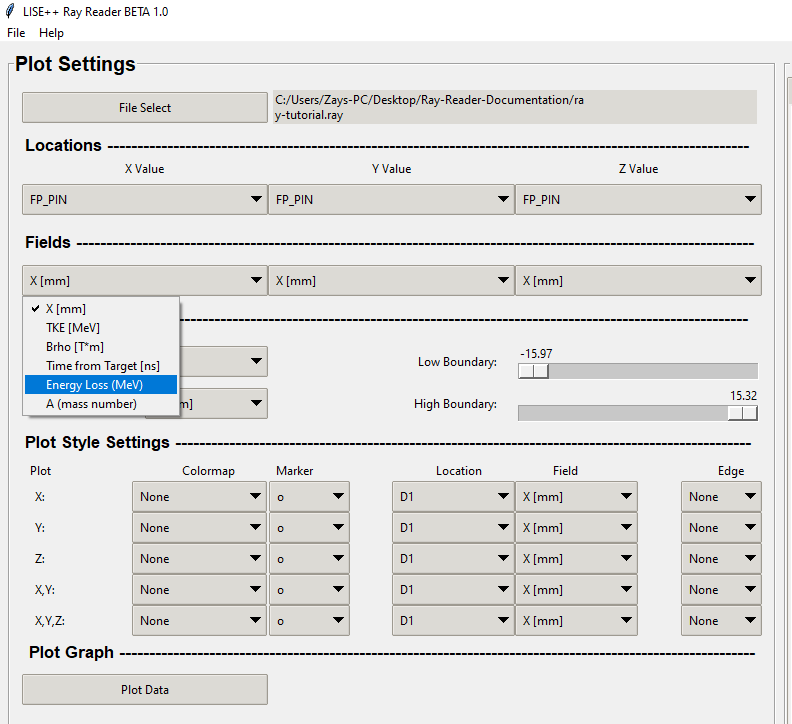The height and width of the screenshot is (724, 792).
Task: Click the LISE++ feather app icon
Action: [10, 12]
